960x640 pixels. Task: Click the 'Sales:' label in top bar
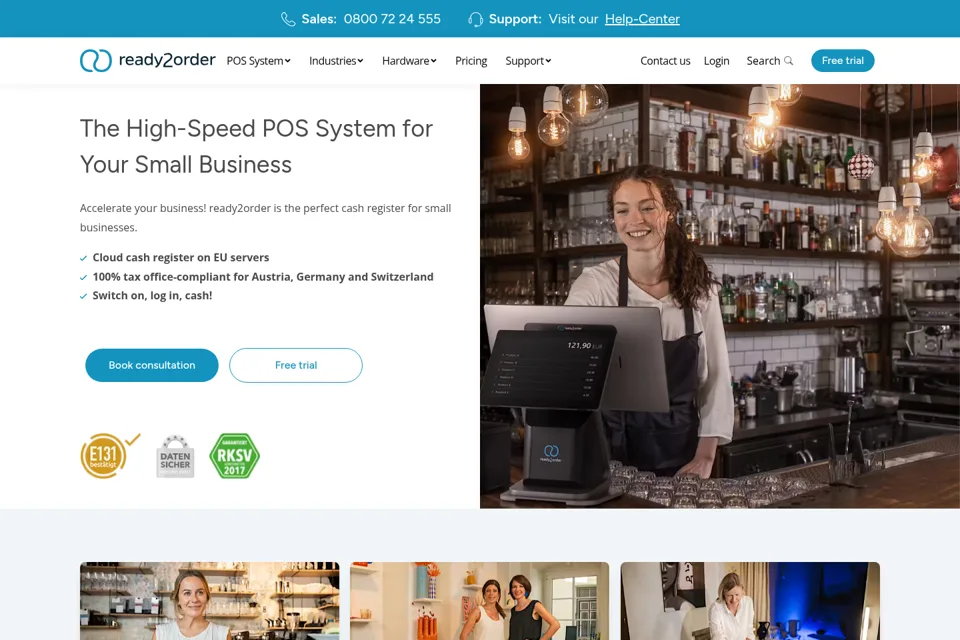[319, 19]
